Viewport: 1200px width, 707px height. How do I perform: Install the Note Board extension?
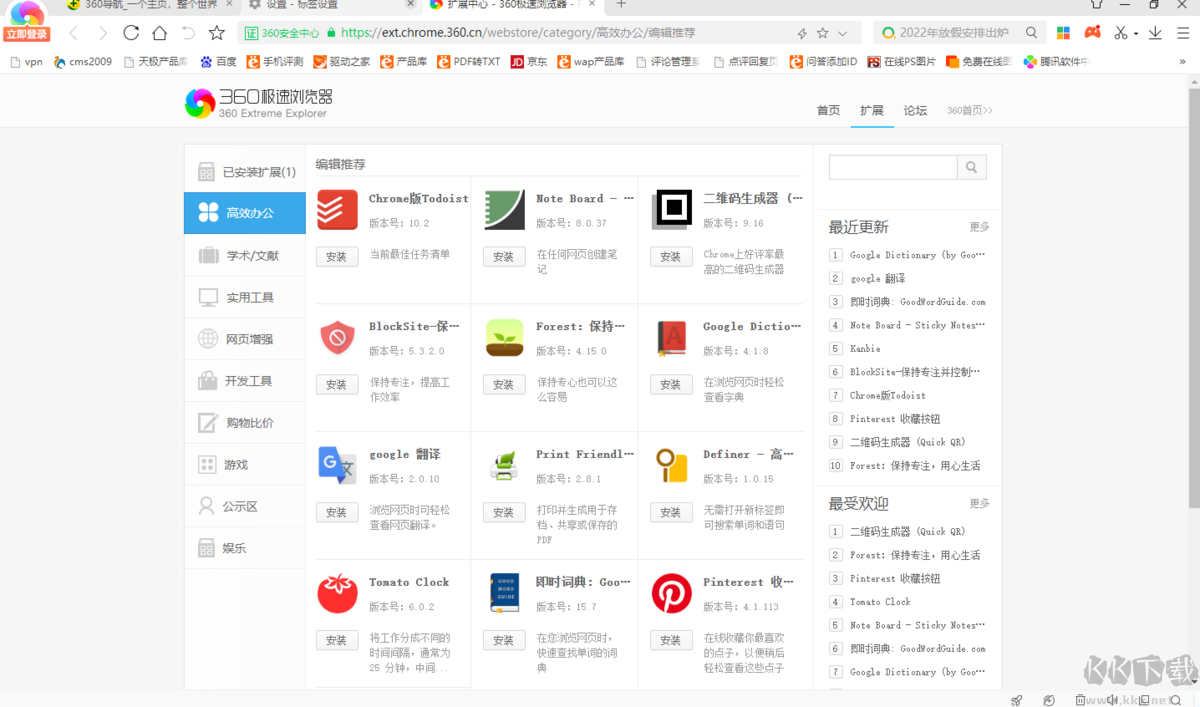coord(504,257)
